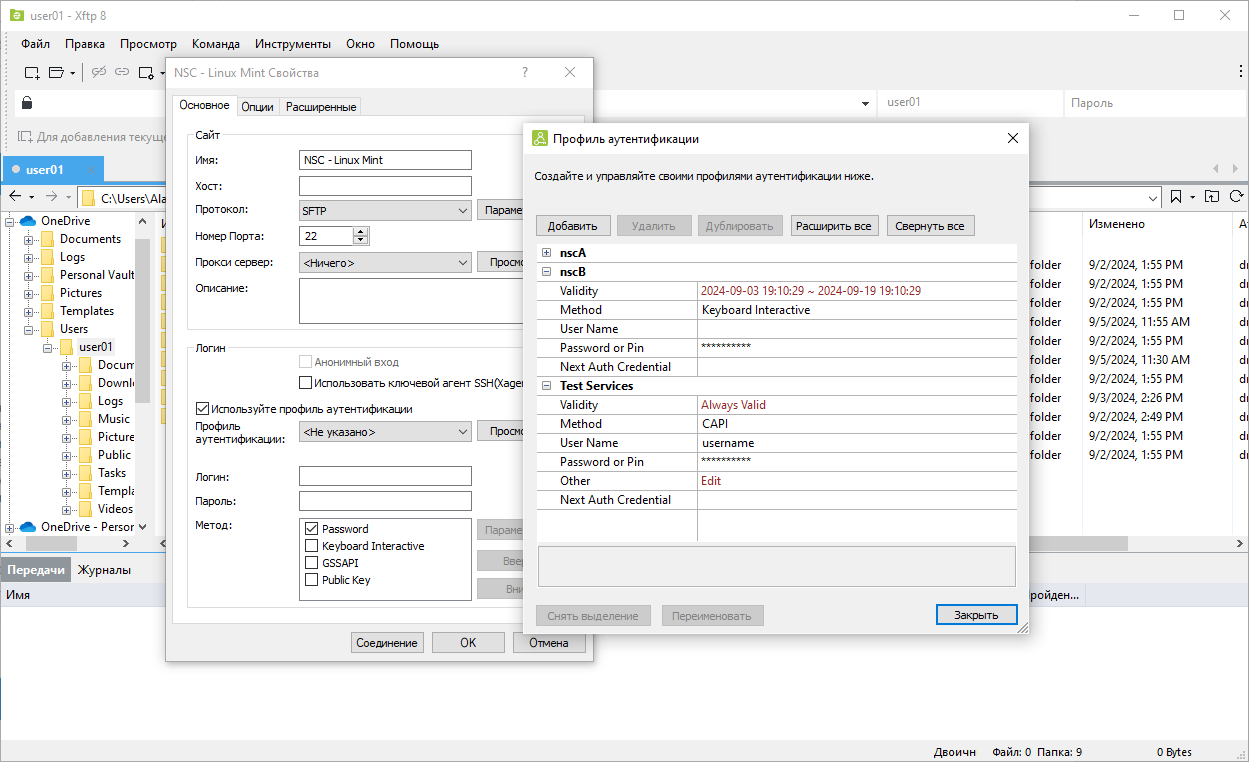This screenshot has width=1249, height=762.
Task: Click the Свернуть все button
Action: [x=930, y=226]
